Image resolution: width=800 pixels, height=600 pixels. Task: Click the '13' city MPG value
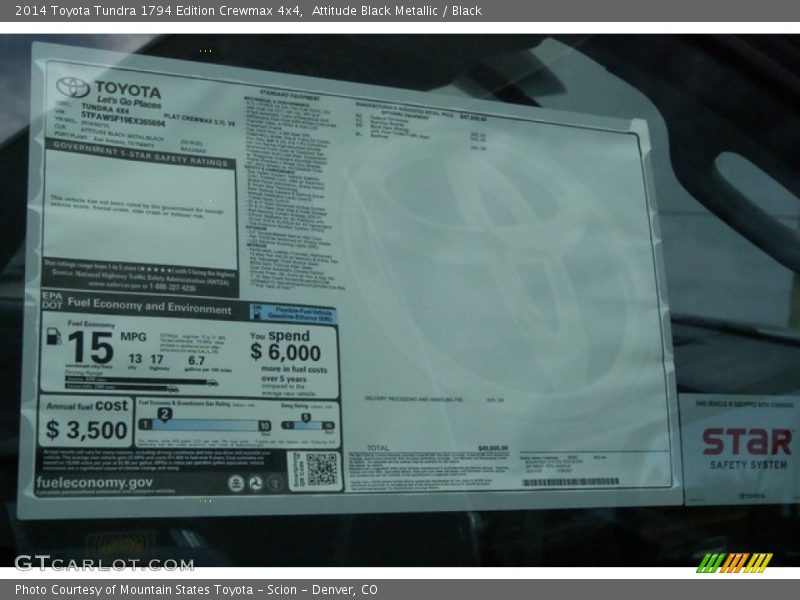135,359
